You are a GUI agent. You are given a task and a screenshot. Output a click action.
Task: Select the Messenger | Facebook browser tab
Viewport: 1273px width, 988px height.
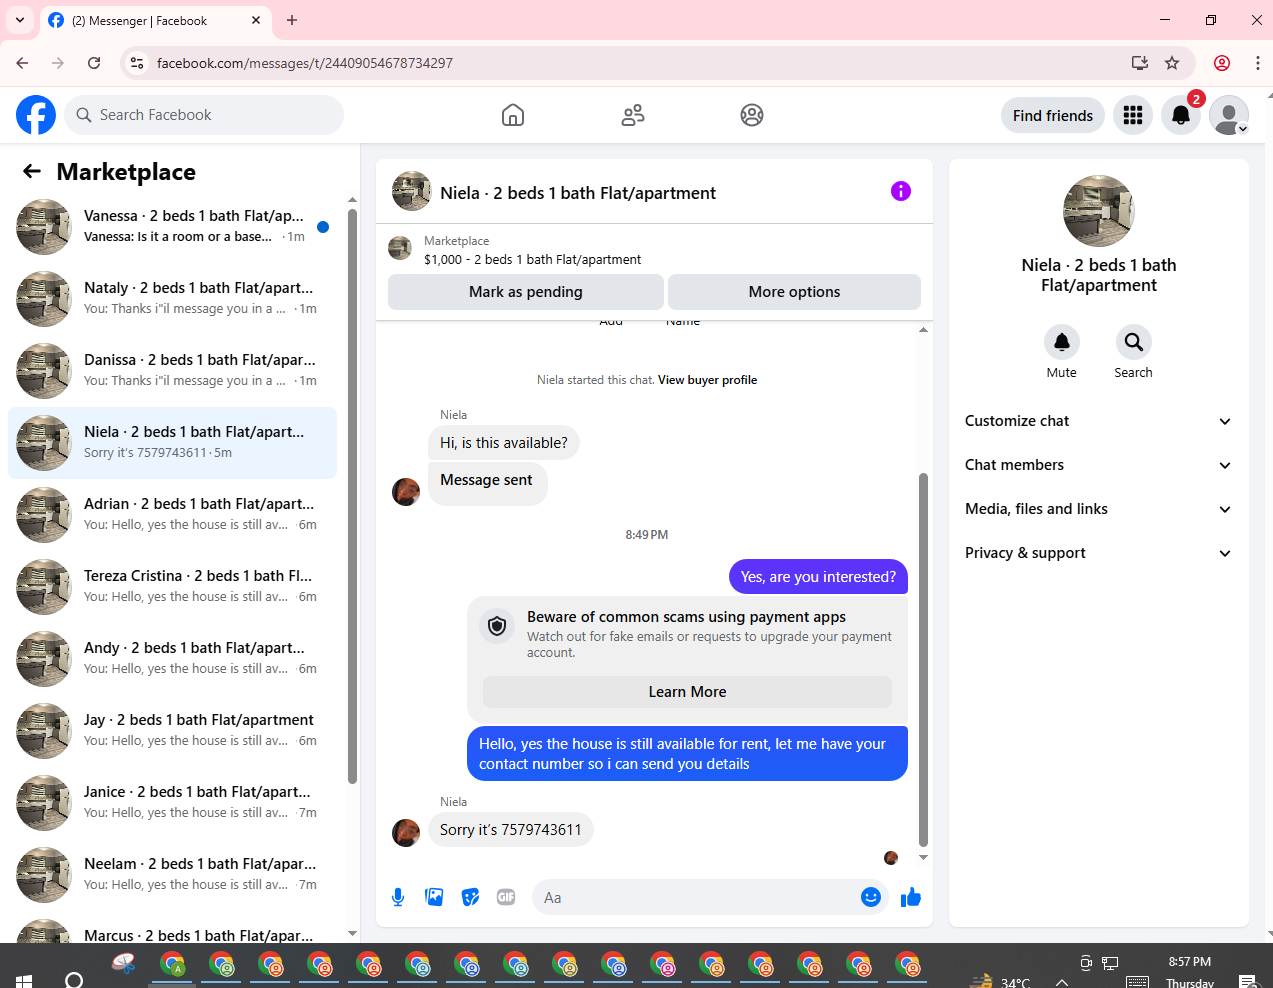pos(155,20)
